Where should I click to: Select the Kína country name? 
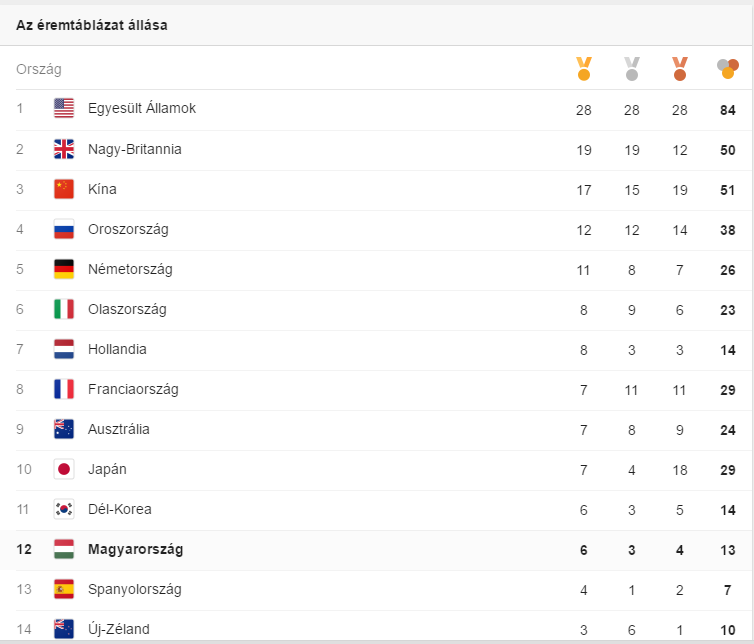point(102,189)
